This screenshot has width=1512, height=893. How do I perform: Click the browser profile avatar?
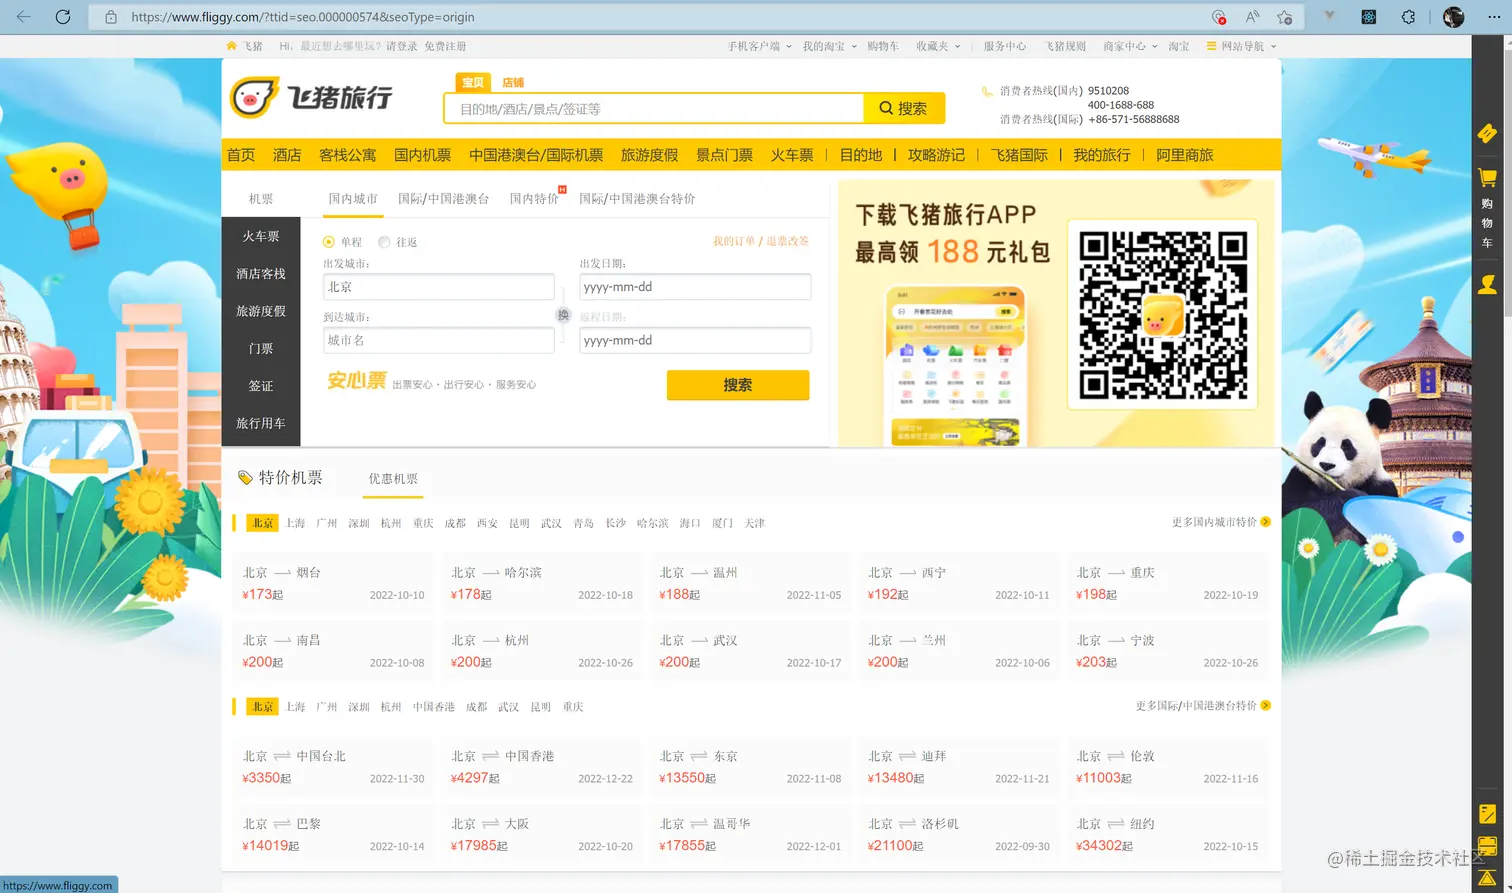pyautogui.click(x=1454, y=17)
